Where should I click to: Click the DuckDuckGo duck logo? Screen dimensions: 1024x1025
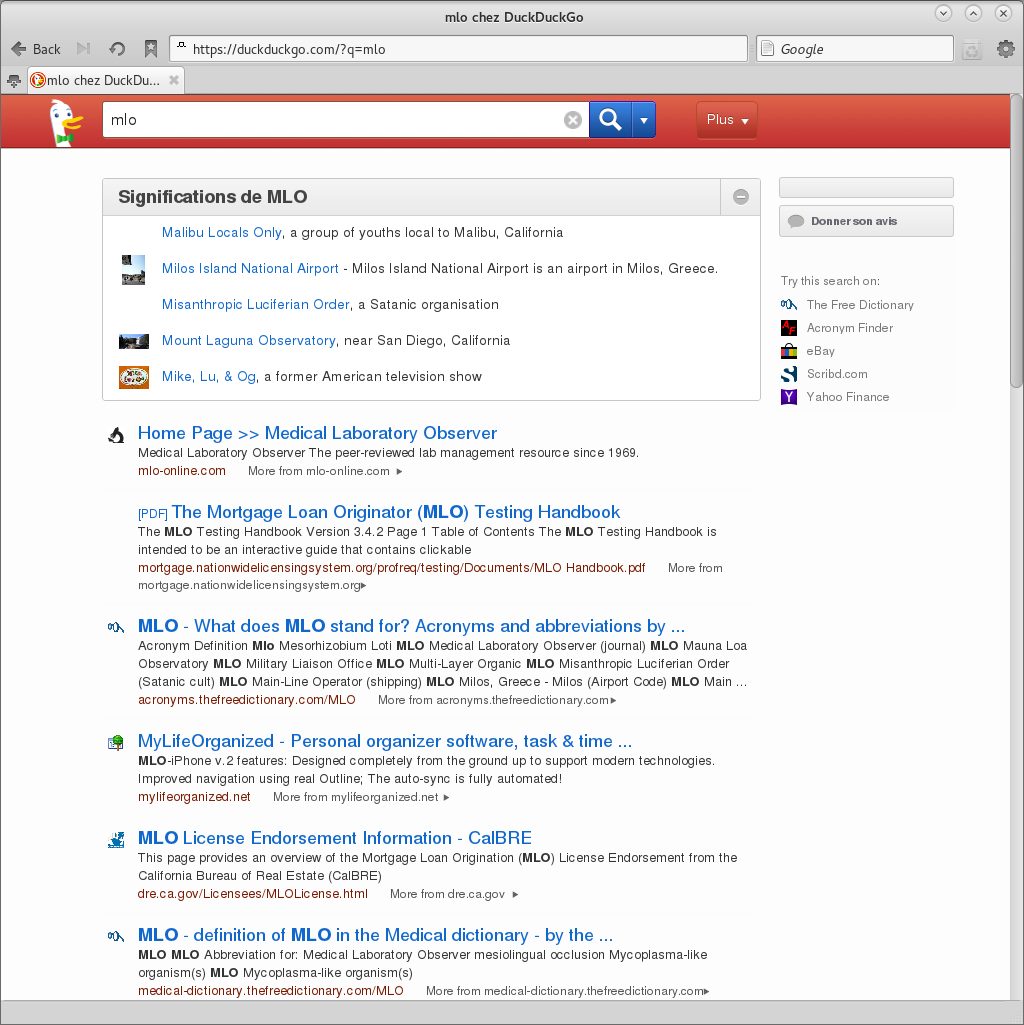point(65,122)
